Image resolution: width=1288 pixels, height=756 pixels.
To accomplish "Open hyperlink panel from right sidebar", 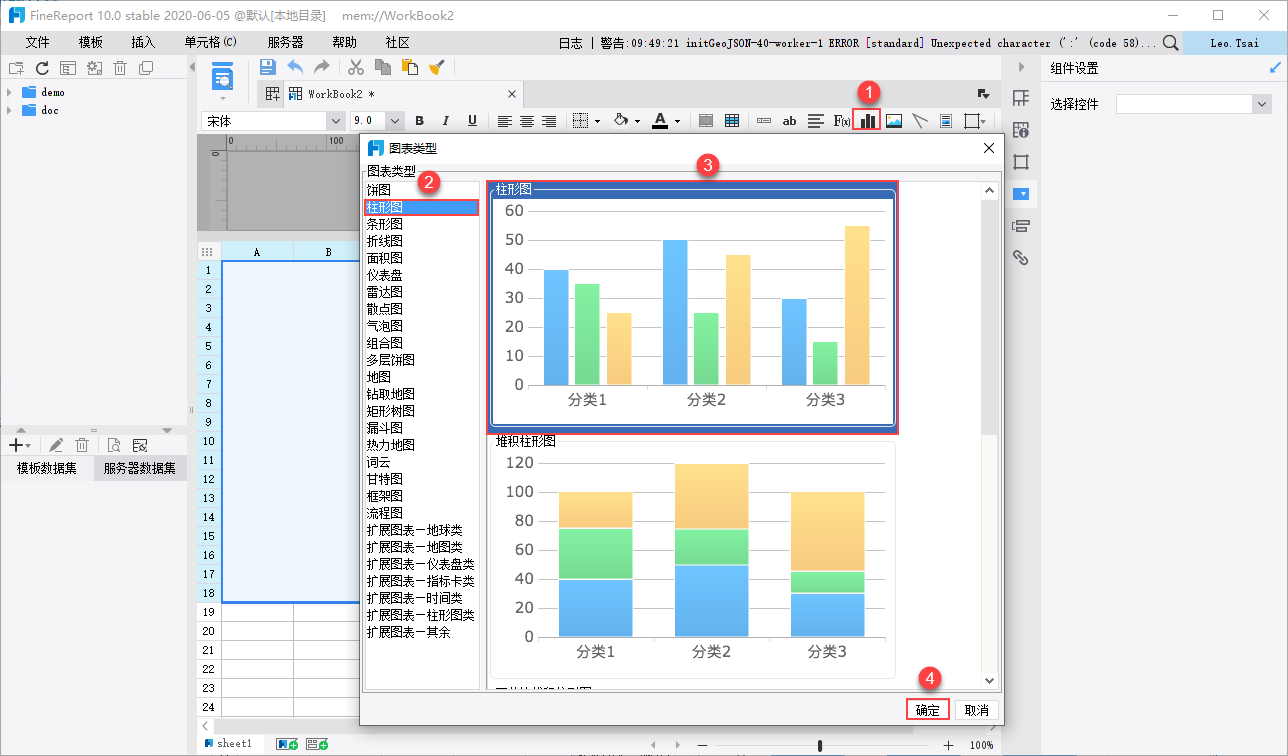I will [1021, 258].
